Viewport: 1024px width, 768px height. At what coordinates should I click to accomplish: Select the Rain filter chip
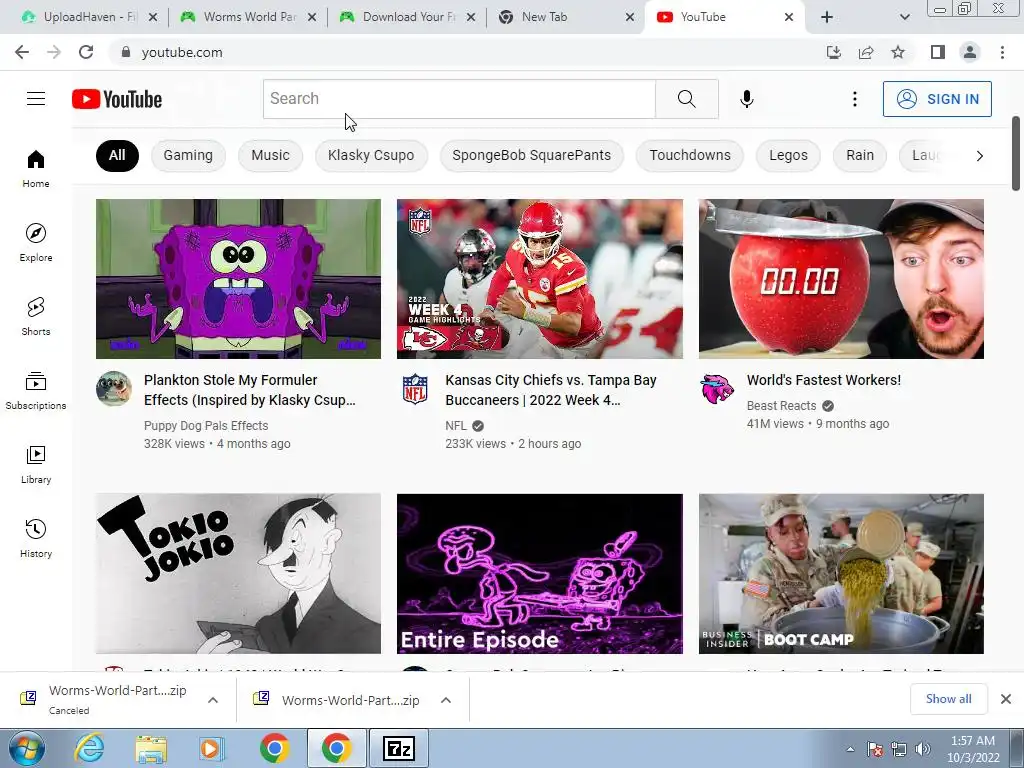859,155
